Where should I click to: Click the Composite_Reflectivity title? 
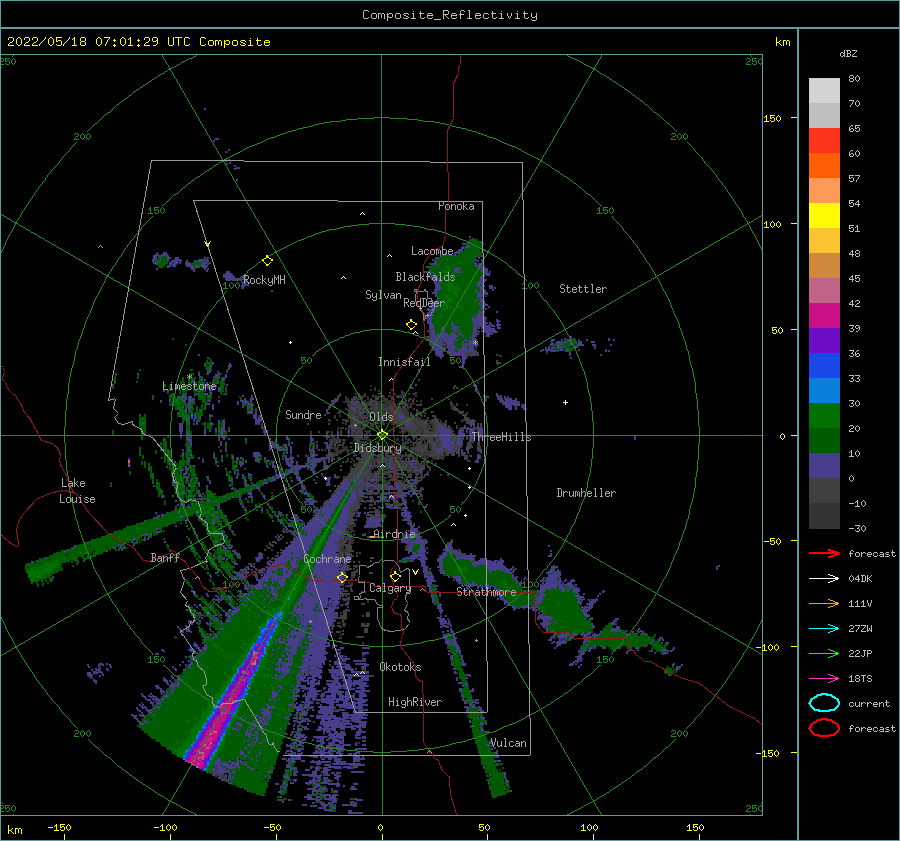pyautogui.click(x=450, y=15)
